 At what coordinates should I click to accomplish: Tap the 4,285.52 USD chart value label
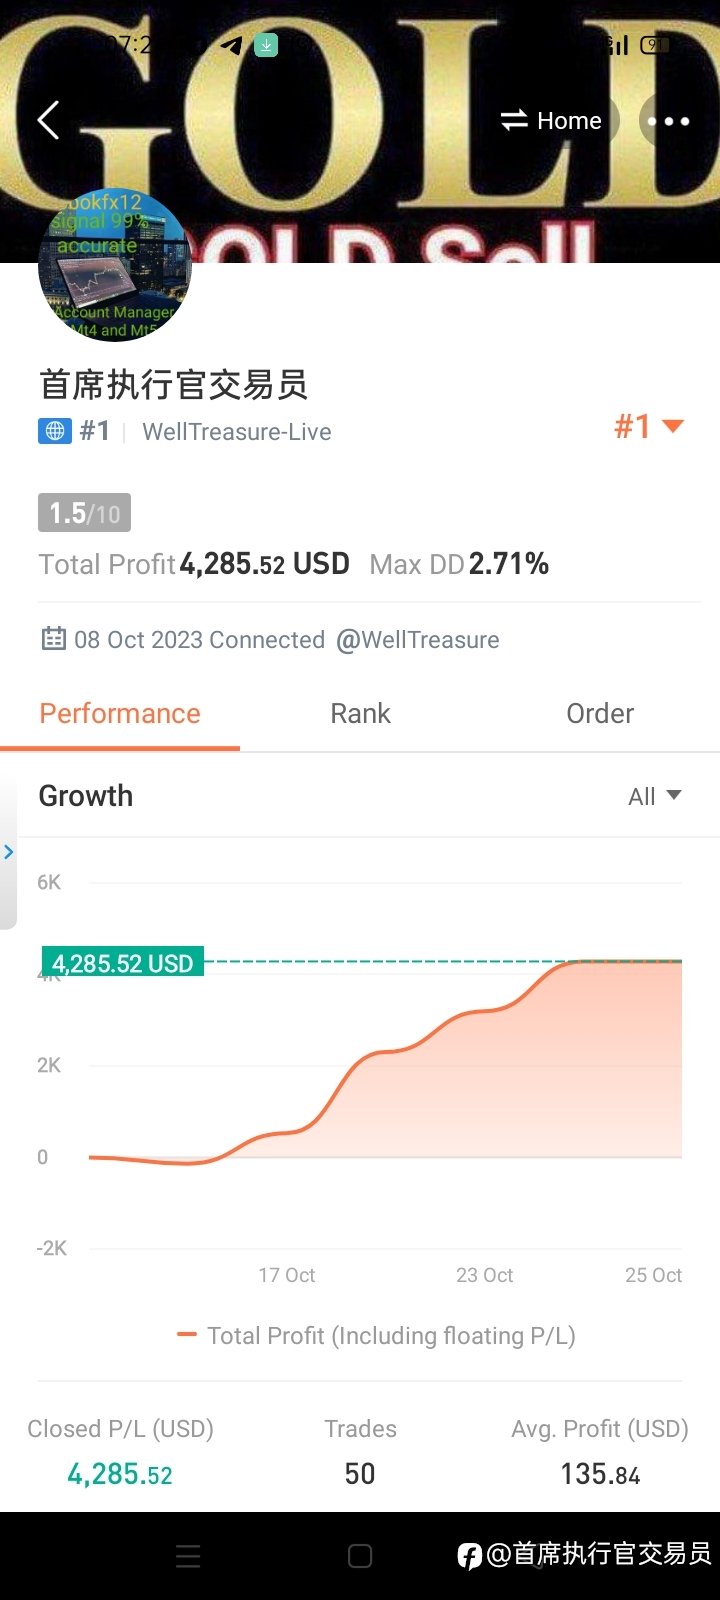(122, 963)
